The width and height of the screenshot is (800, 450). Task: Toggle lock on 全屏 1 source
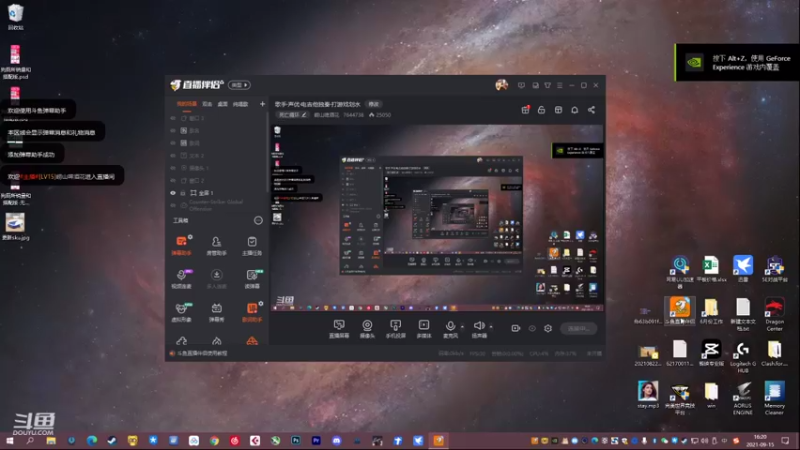coord(183,193)
